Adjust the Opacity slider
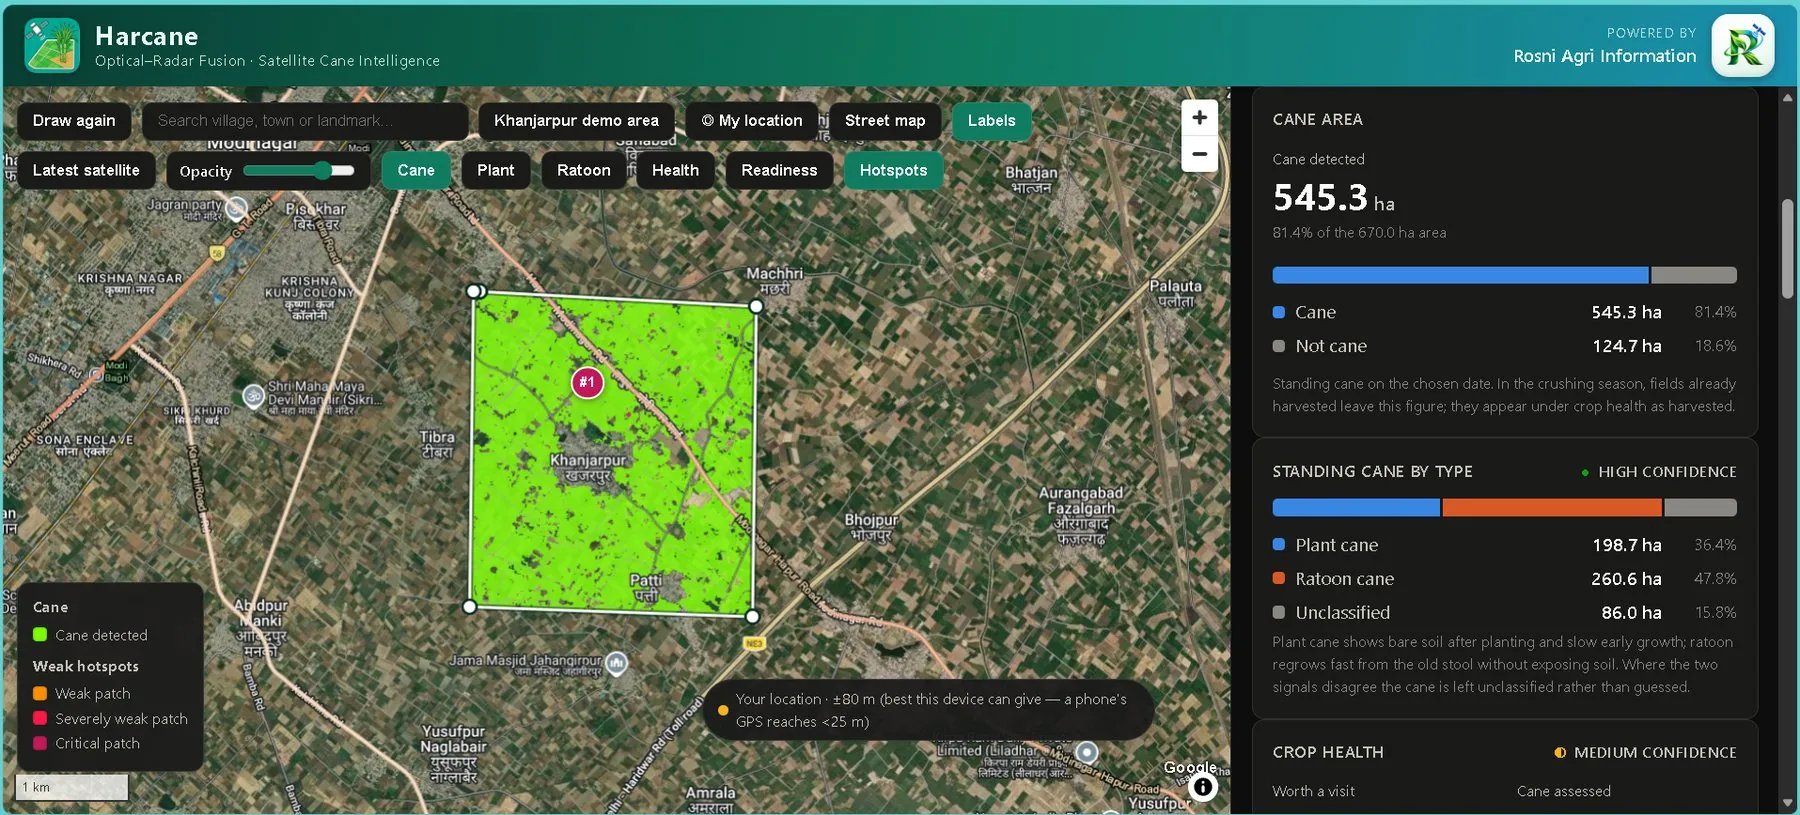The width and height of the screenshot is (1800, 815). pyautogui.click(x=299, y=171)
